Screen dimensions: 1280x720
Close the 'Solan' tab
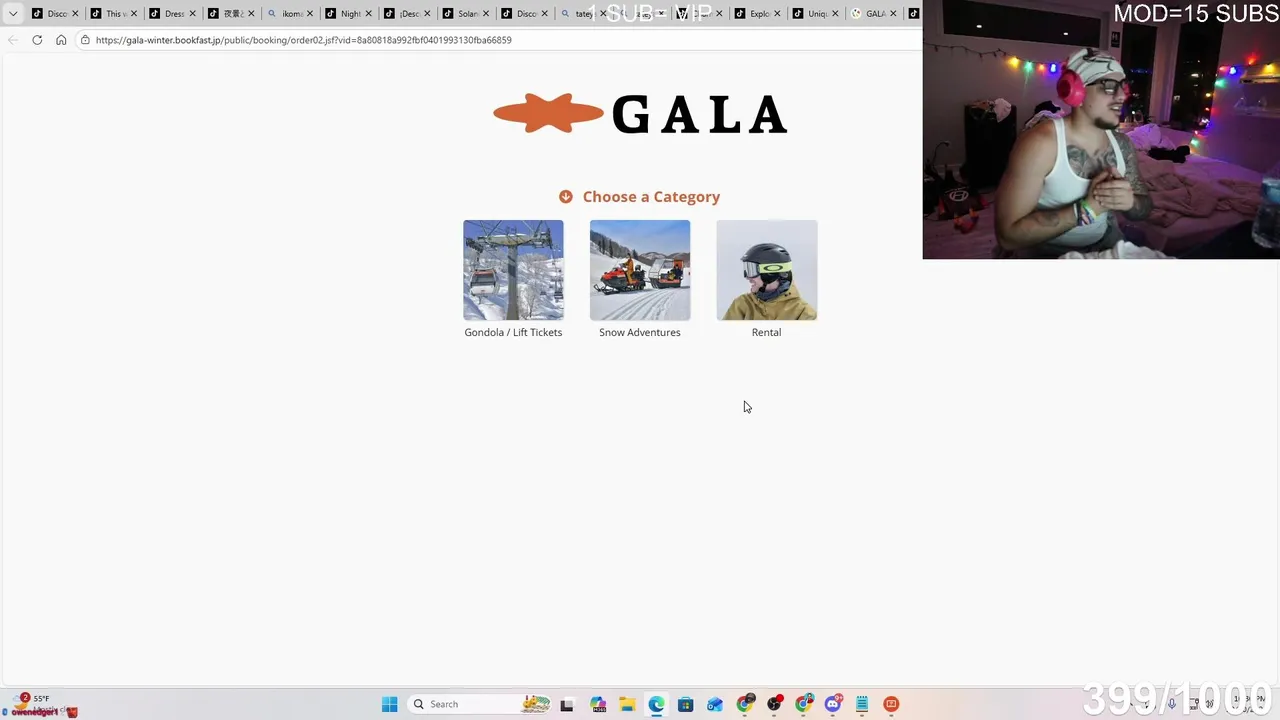(x=486, y=14)
